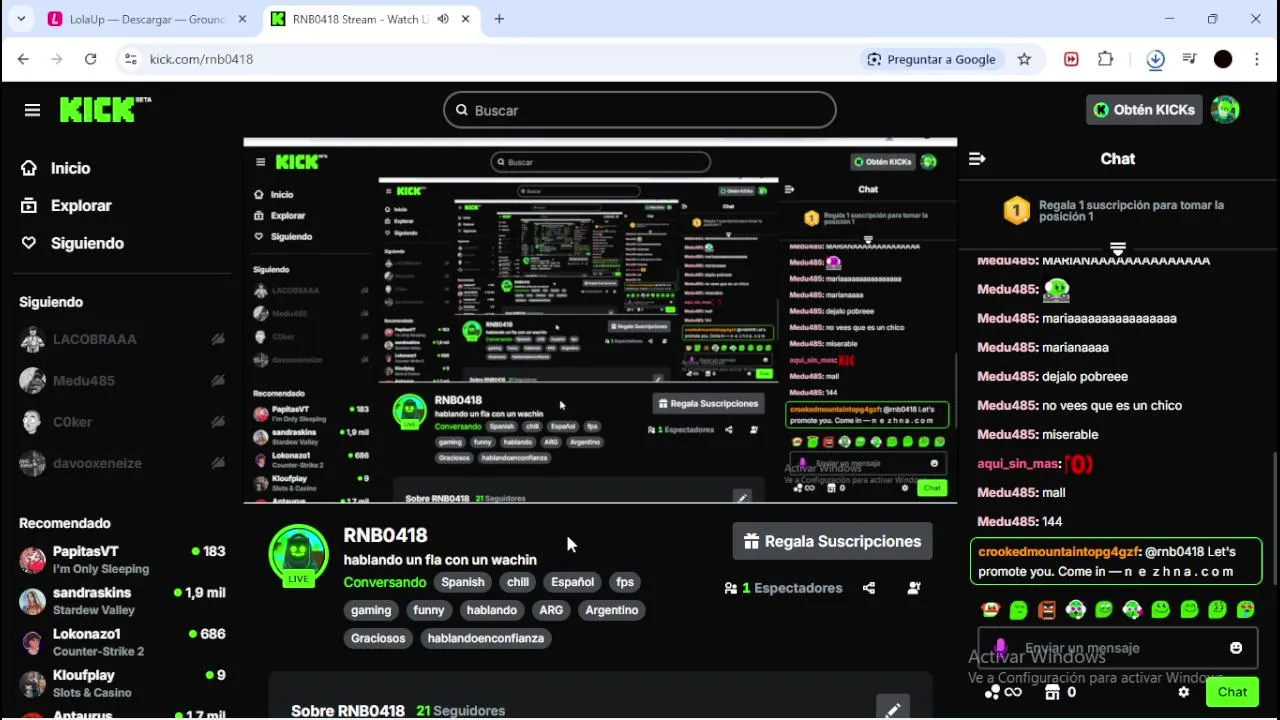Click the KICK logo to go home
Image resolution: width=1280 pixels, height=720 pixels.
click(104, 109)
